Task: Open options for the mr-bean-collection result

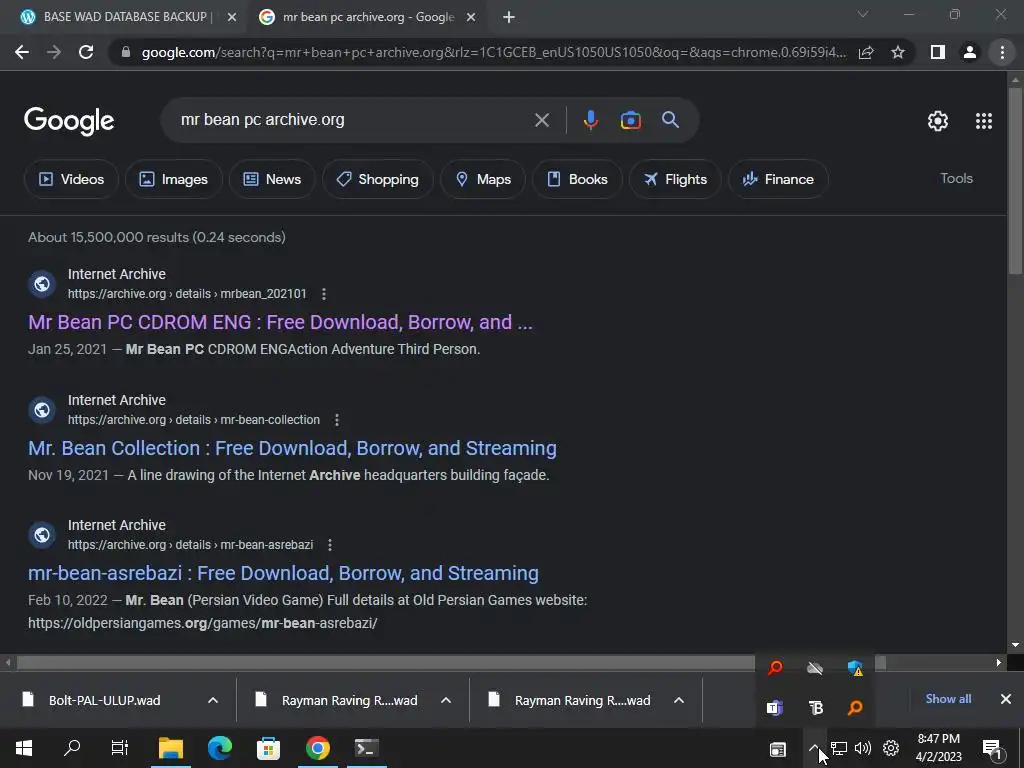Action: click(337, 420)
